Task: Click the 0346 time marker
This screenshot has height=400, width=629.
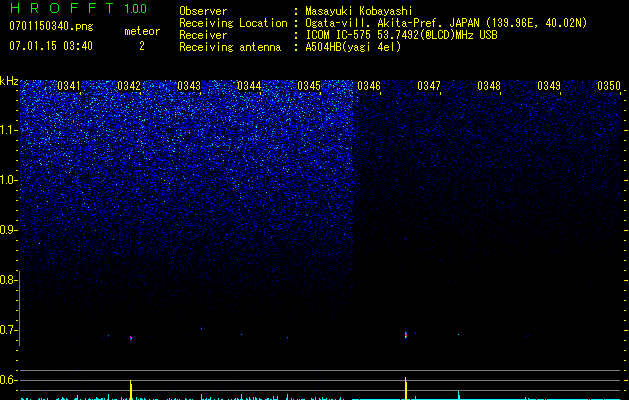Action: click(x=369, y=86)
